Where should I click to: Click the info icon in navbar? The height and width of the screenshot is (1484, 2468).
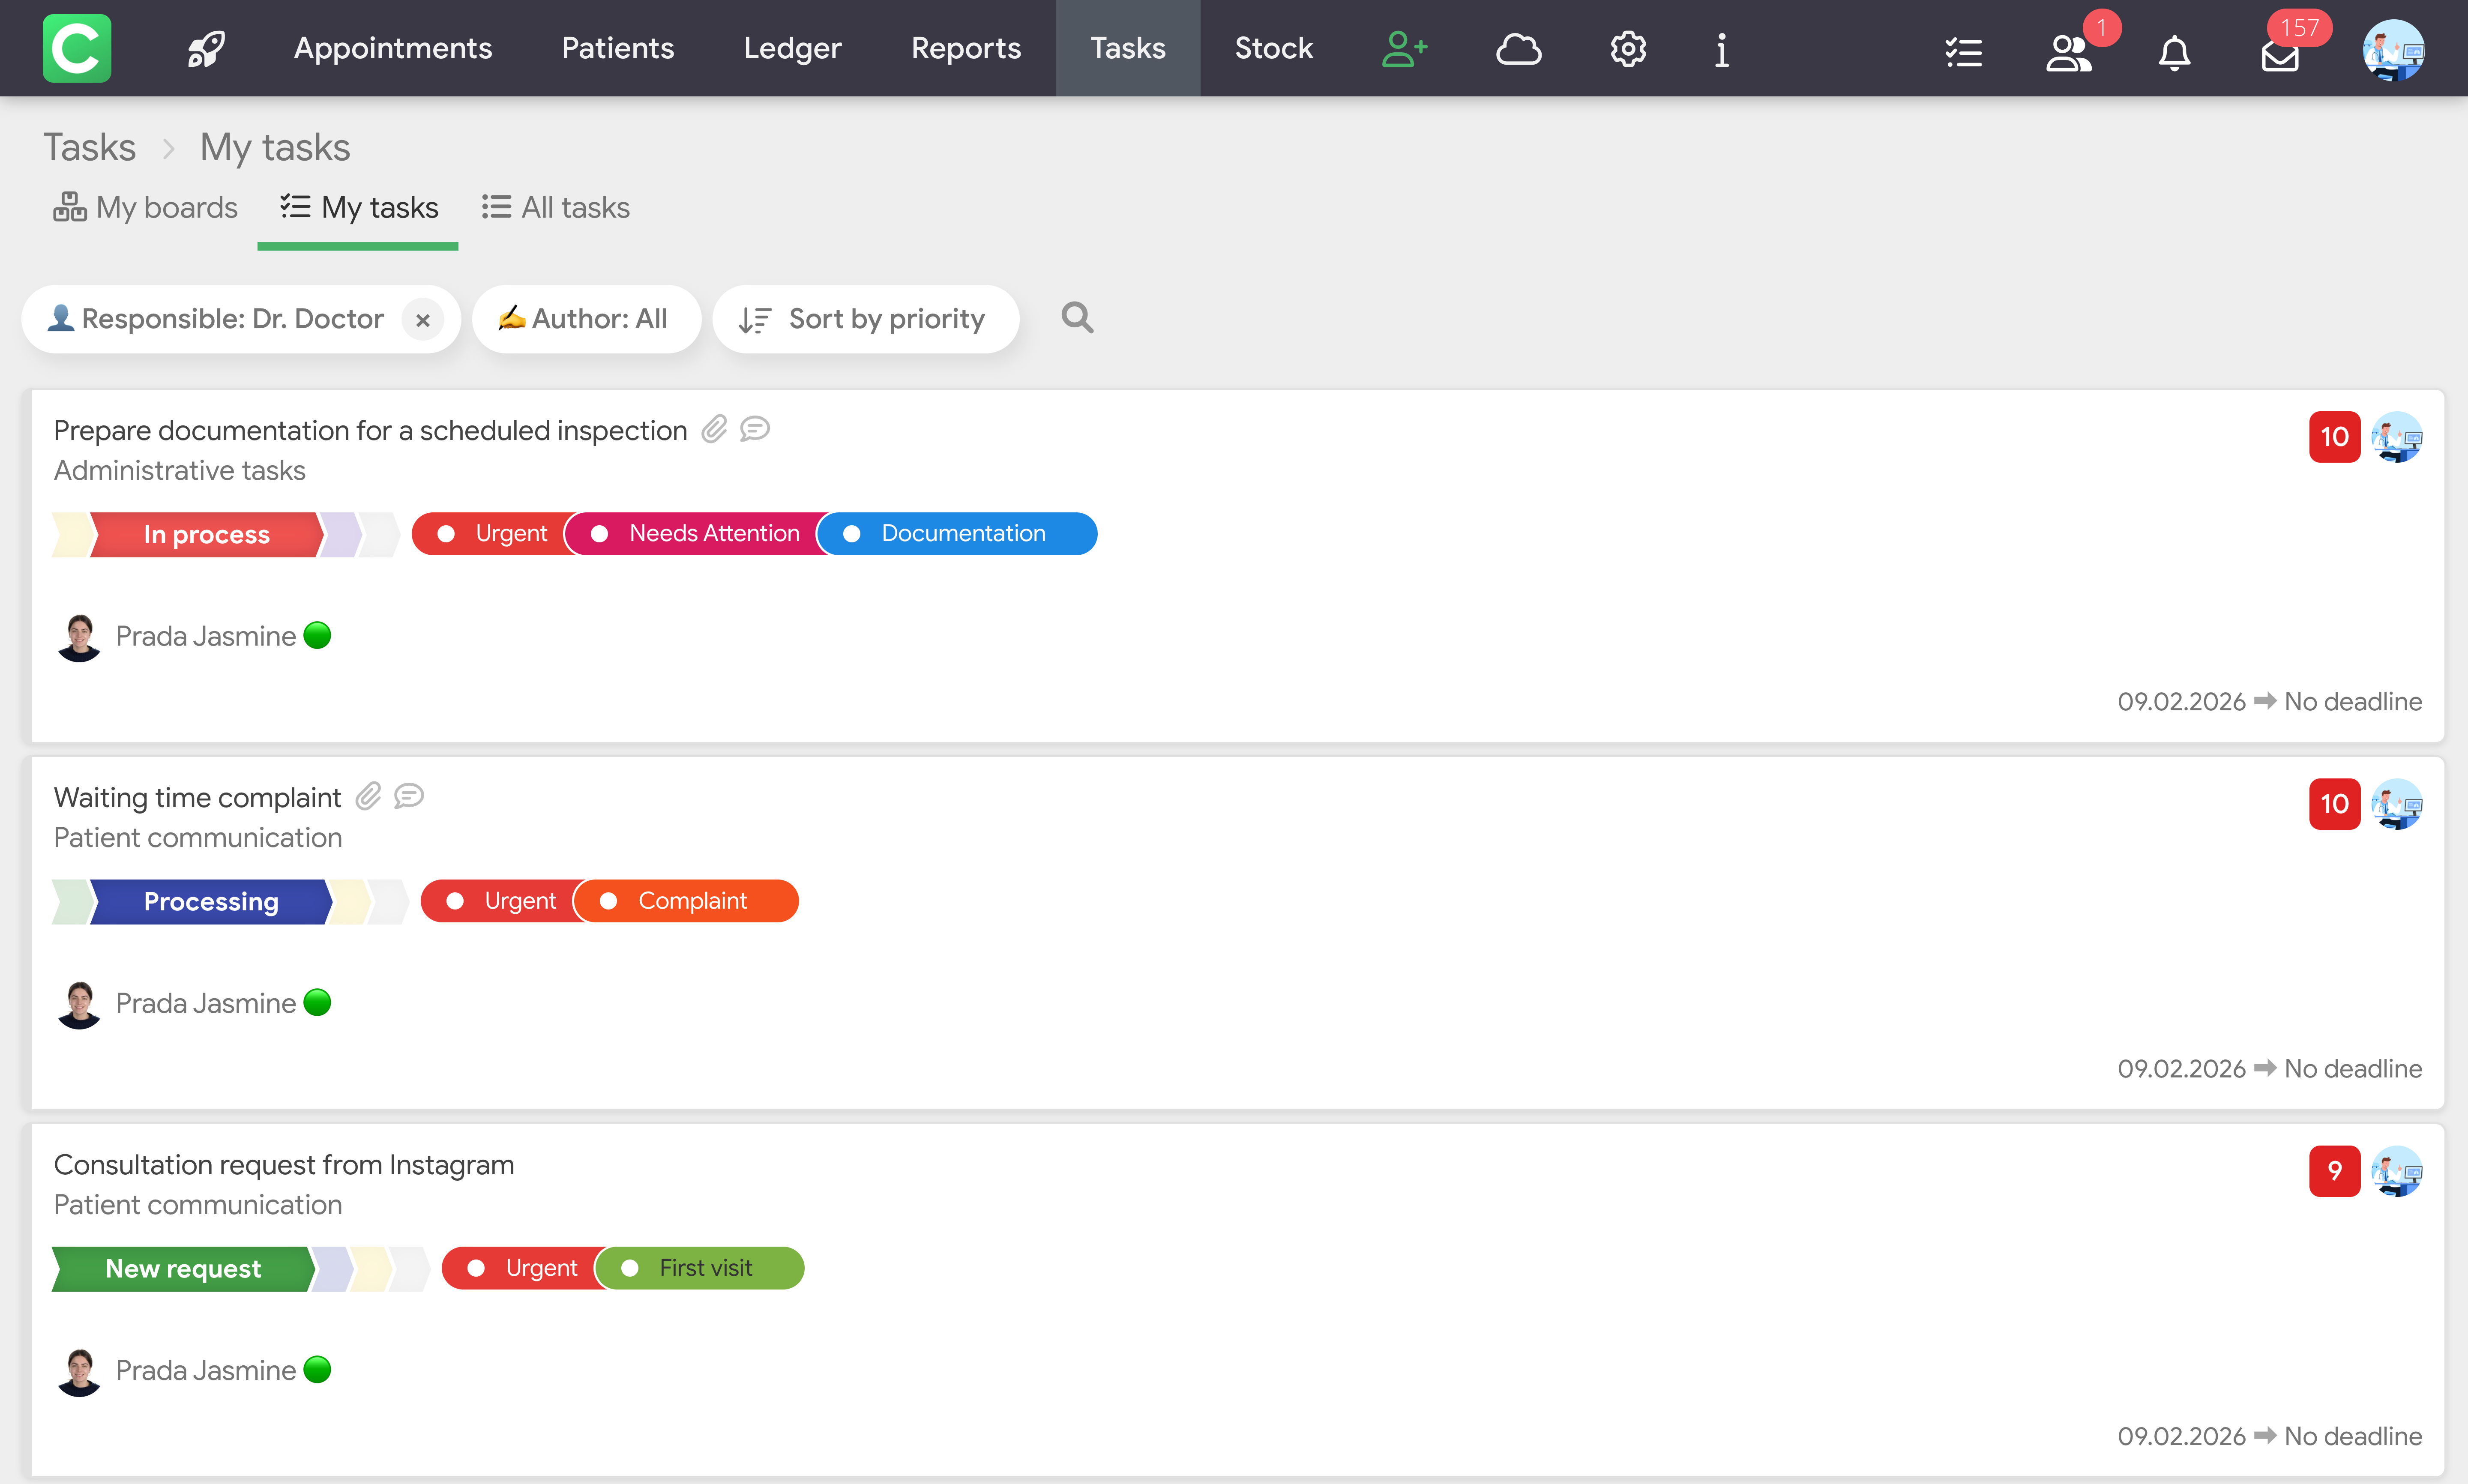pyautogui.click(x=1721, y=48)
